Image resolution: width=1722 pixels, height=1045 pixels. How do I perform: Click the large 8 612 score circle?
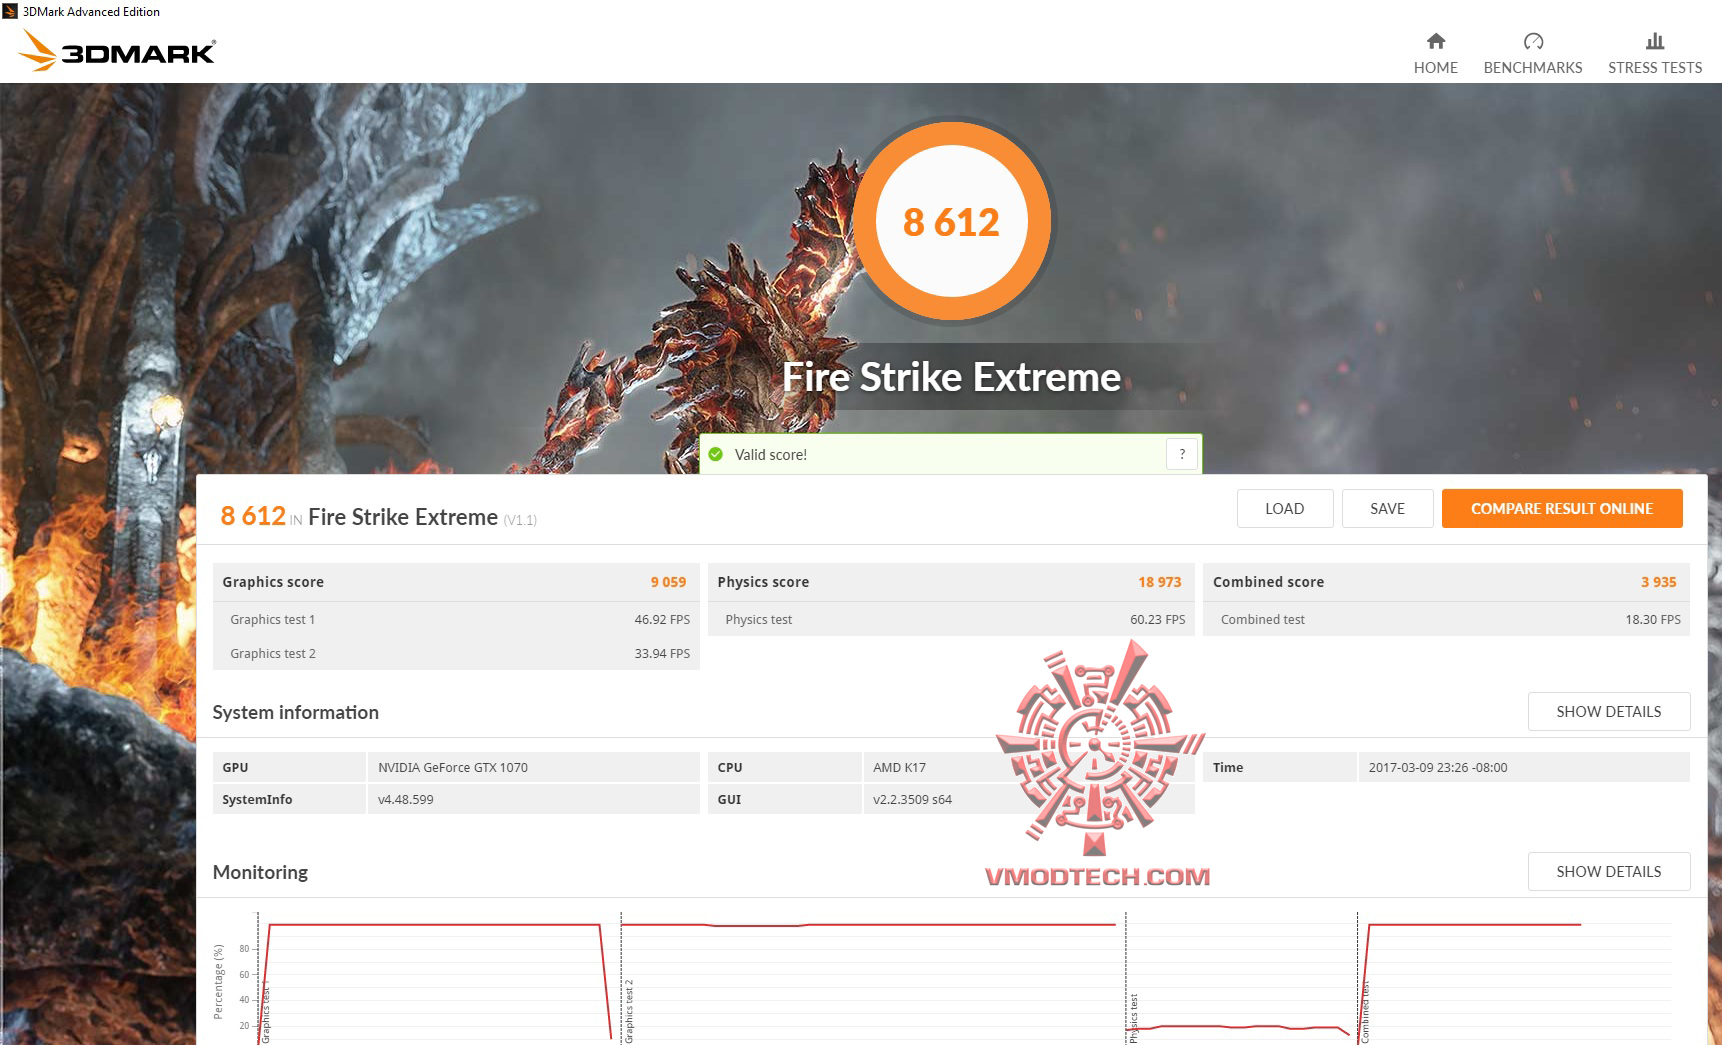tap(951, 221)
